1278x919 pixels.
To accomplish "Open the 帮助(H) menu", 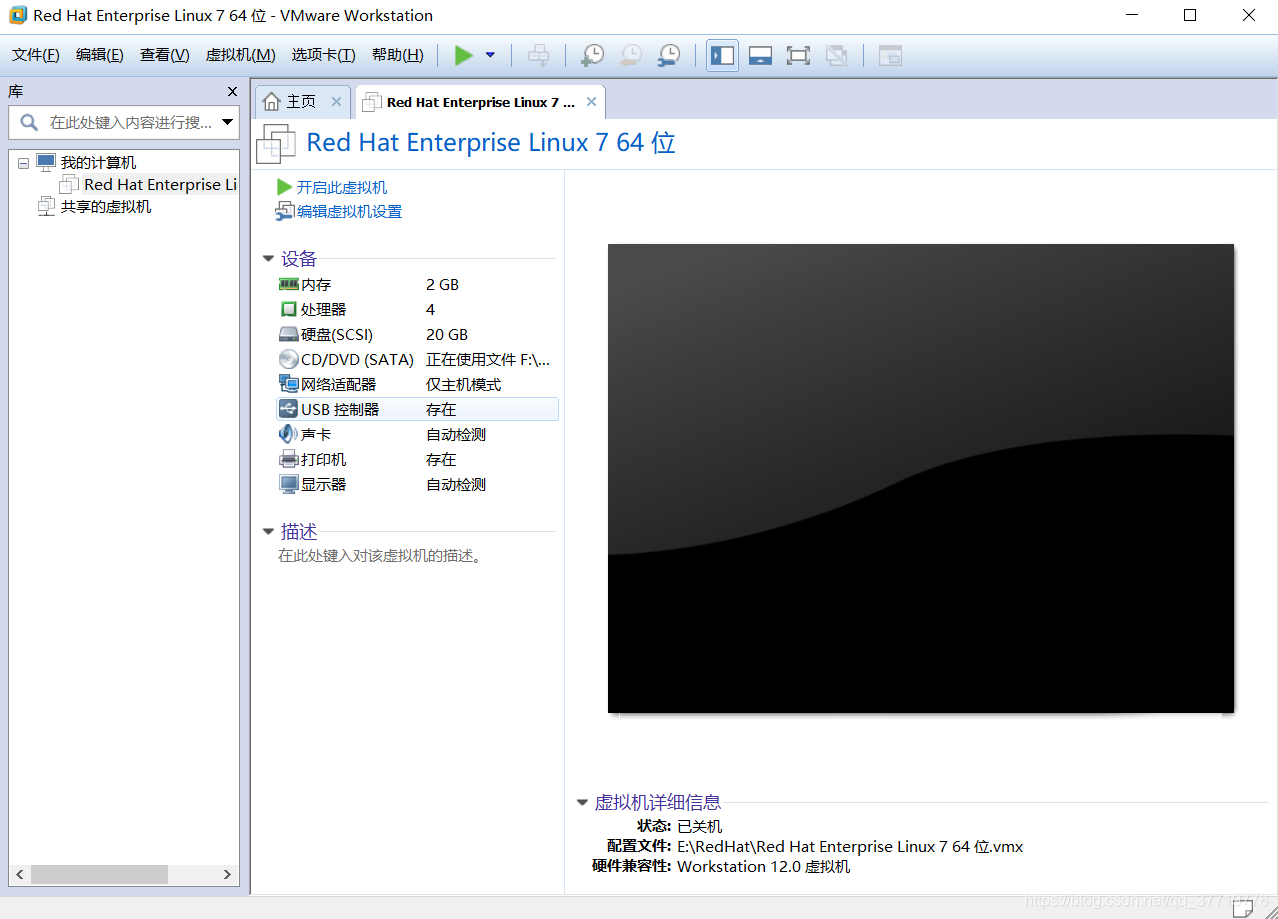I will tap(397, 55).
